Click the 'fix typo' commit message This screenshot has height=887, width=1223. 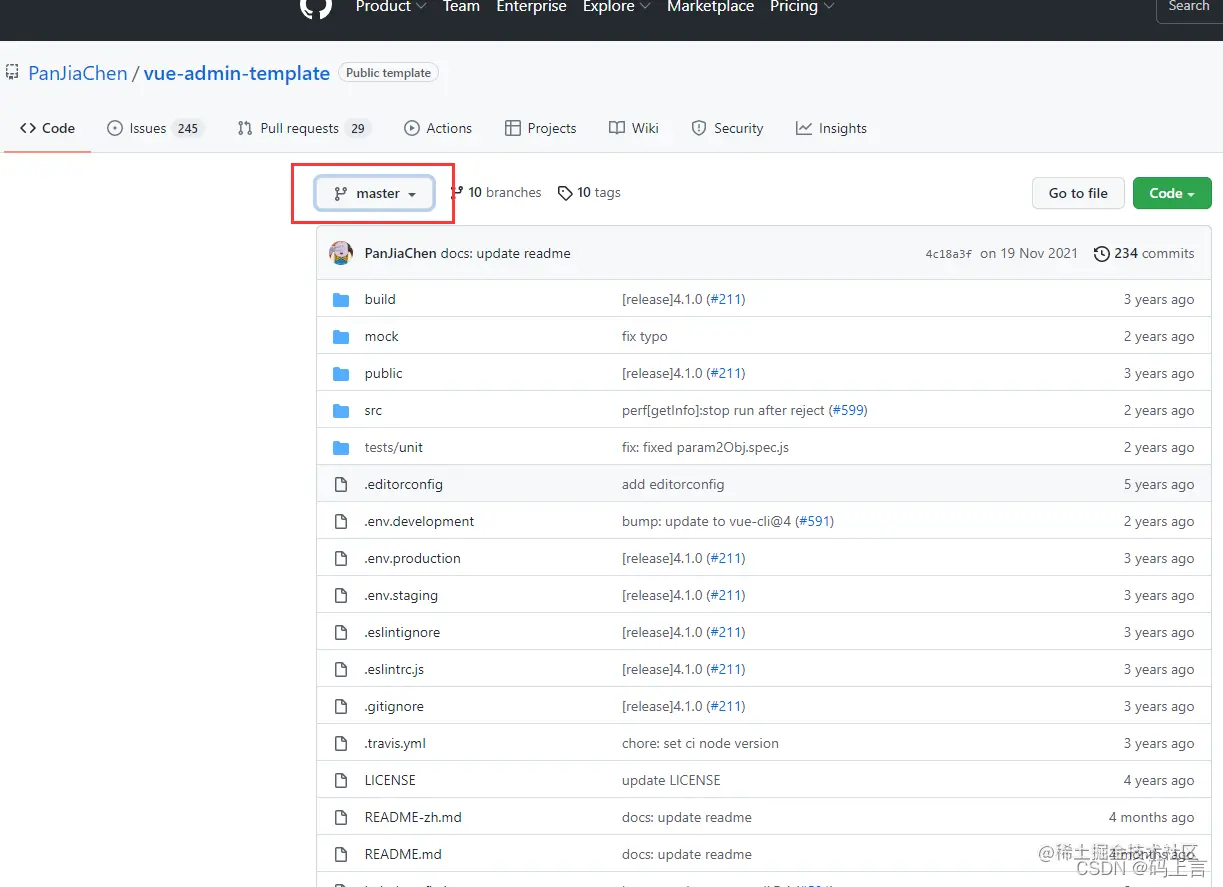645,336
